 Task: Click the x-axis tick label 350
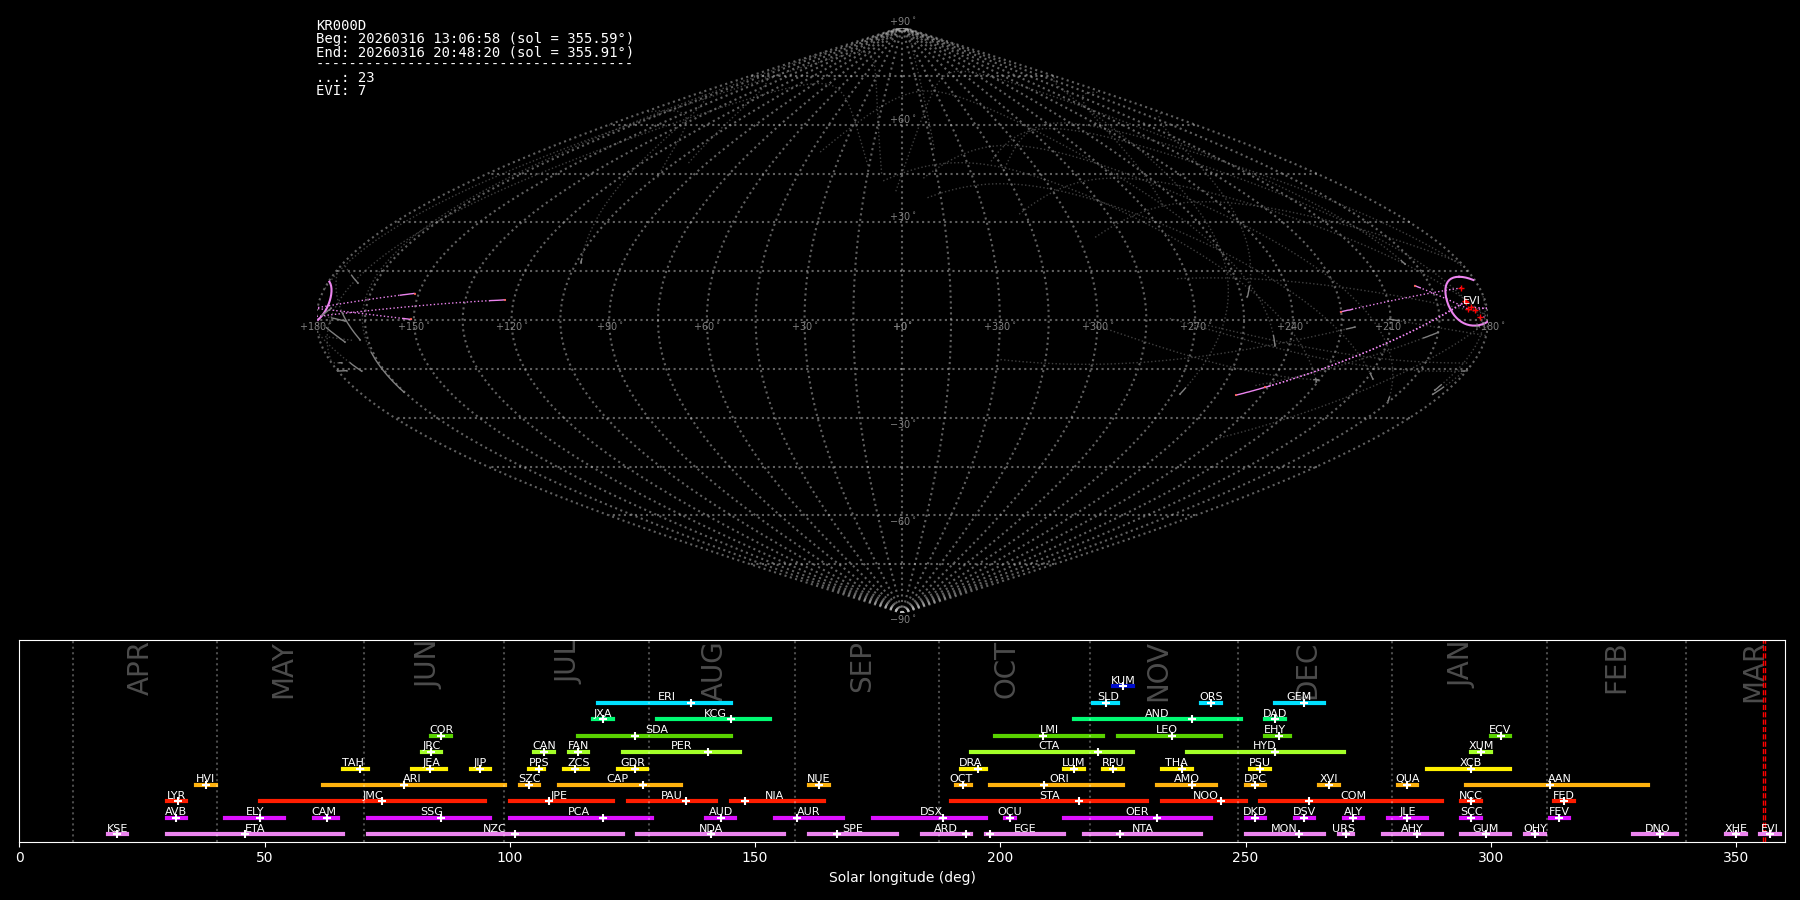(x=1736, y=857)
